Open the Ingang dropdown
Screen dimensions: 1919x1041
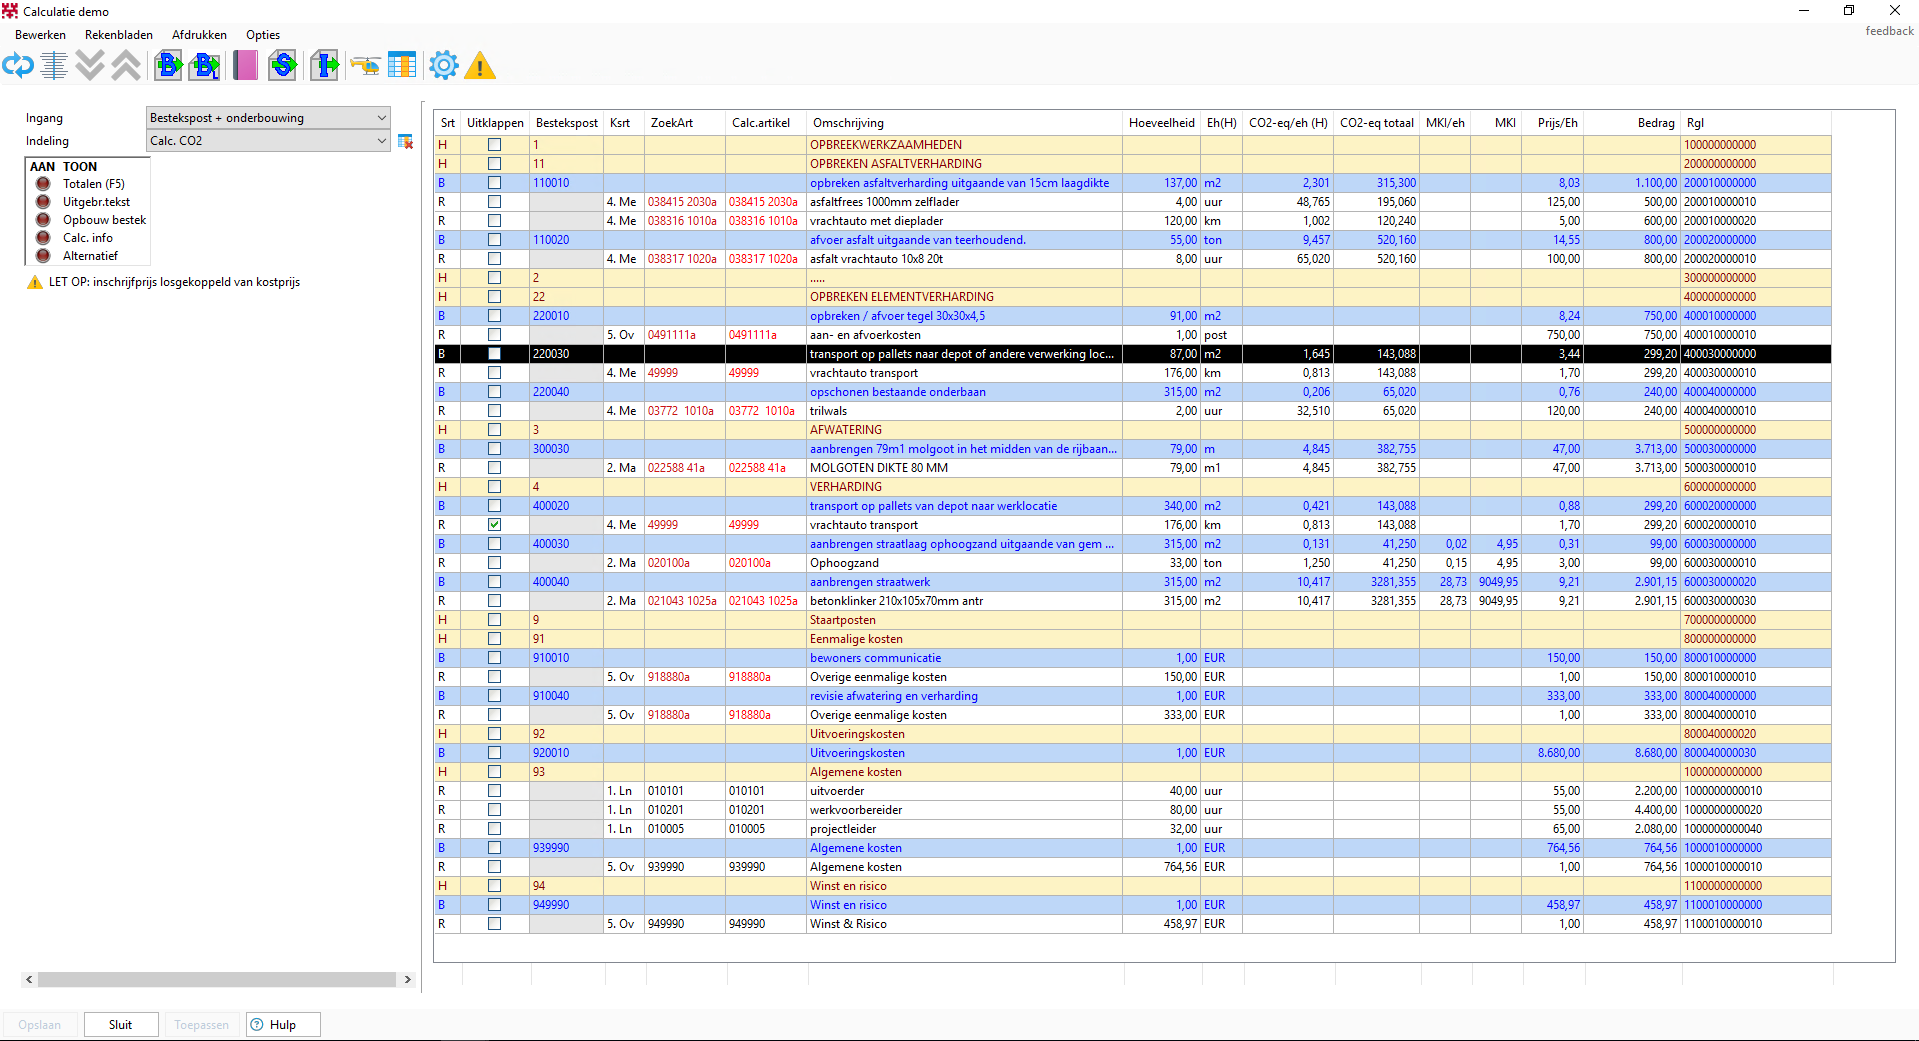tap(268, 118)
